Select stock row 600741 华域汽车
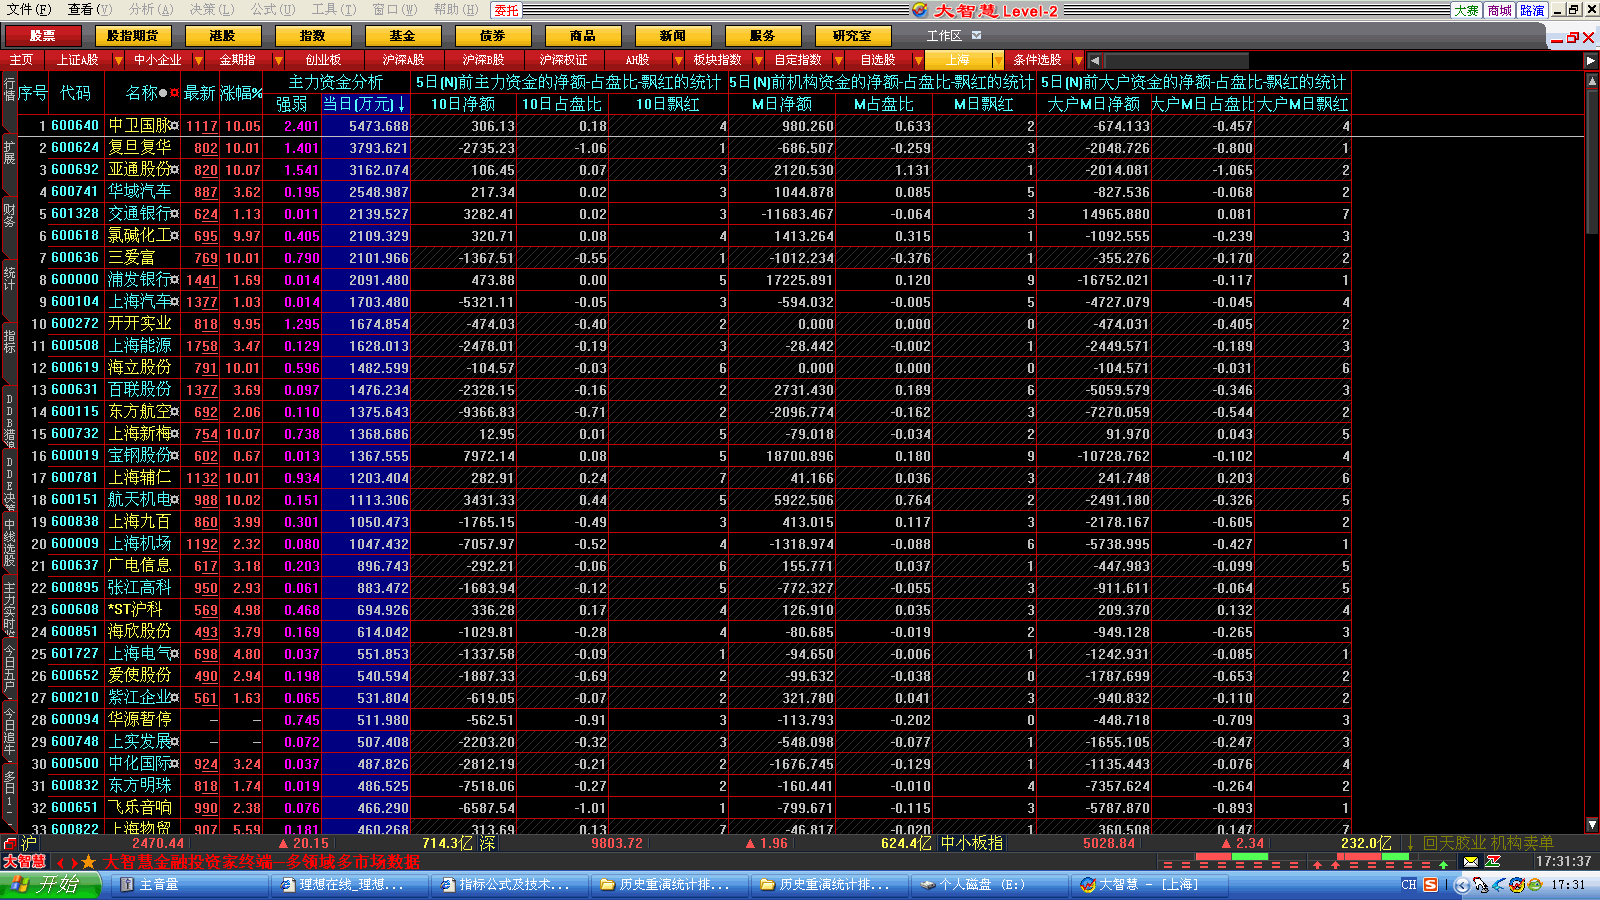The image size is (1600, 900). [x=683, y=192]
